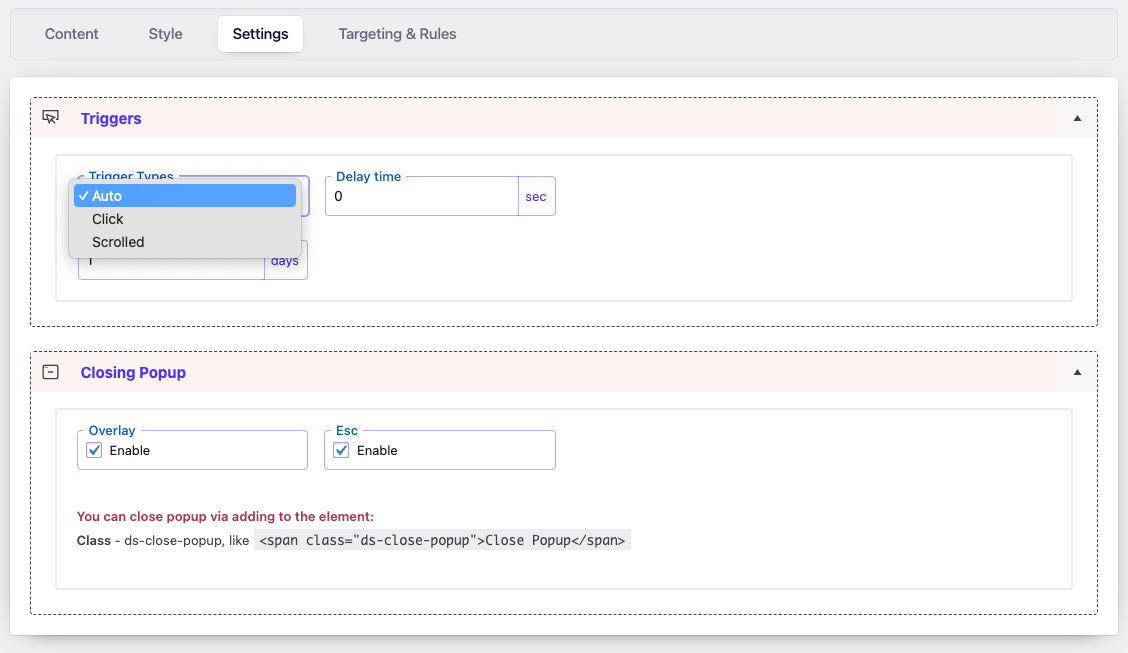This screenshot has height=653, width=1128.
Task: Collapse the Closing Popup section arrow
Action: coord(1077,373)
